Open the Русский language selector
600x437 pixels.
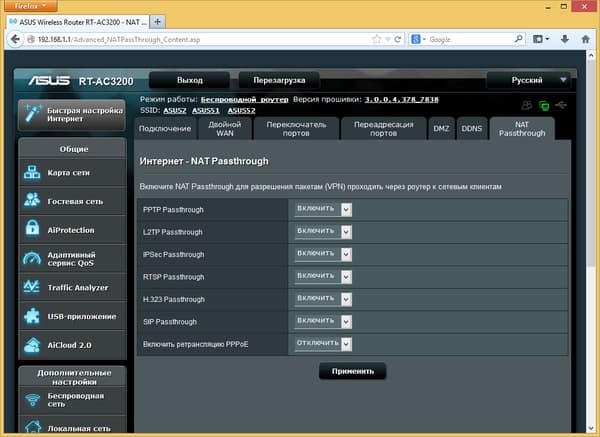pyautogui.click(x=528, y=80)
